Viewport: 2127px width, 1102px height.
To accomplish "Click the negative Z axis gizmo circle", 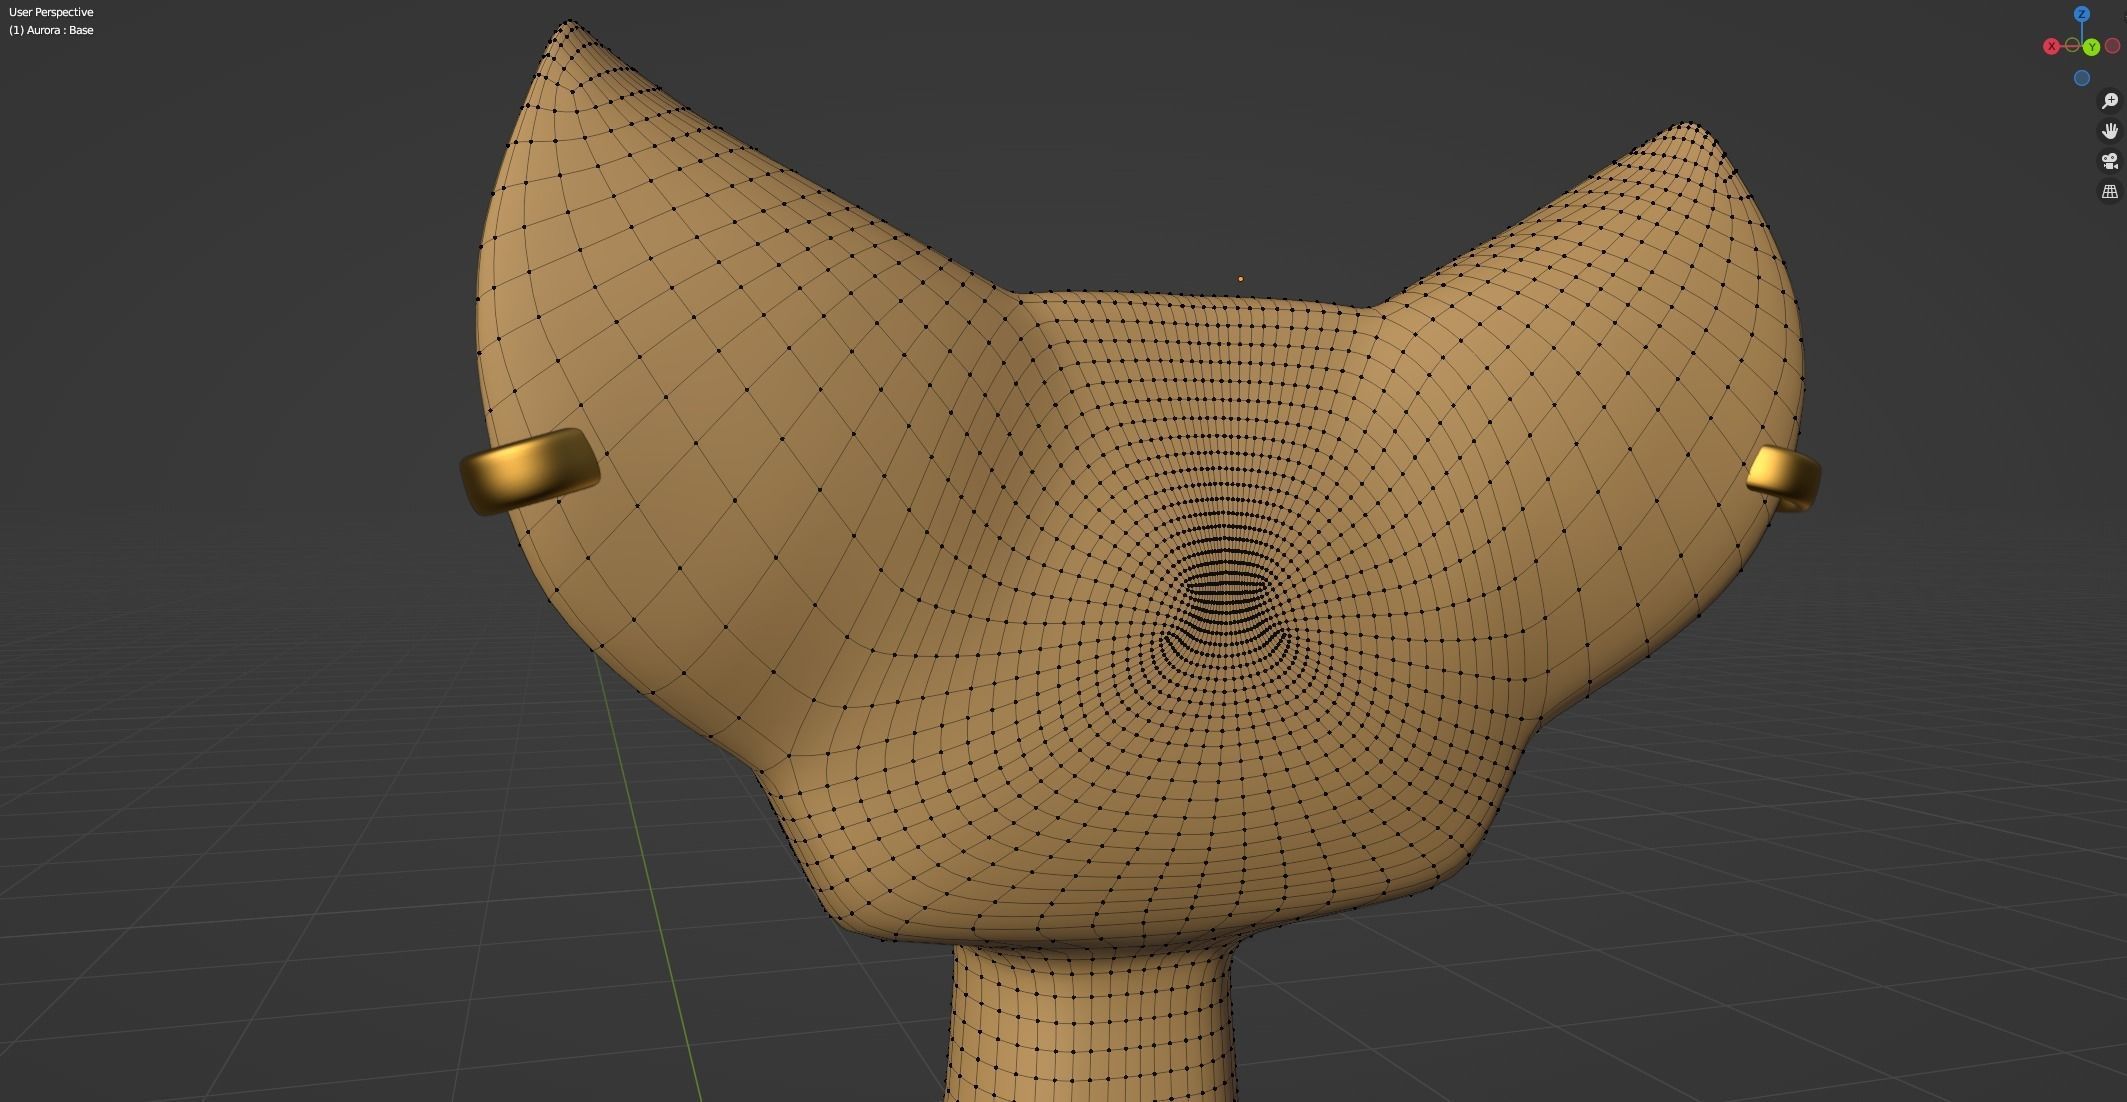I will click(x=2082, y=77).
